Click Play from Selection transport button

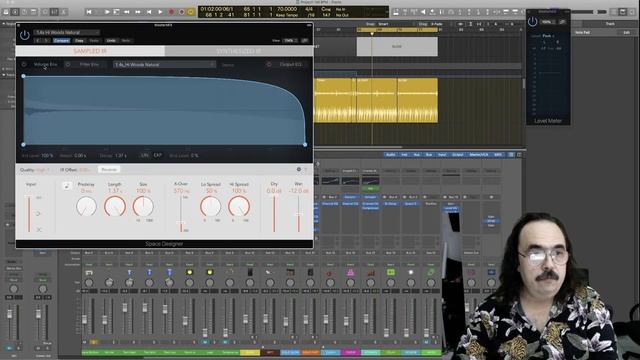click(116, 12)
